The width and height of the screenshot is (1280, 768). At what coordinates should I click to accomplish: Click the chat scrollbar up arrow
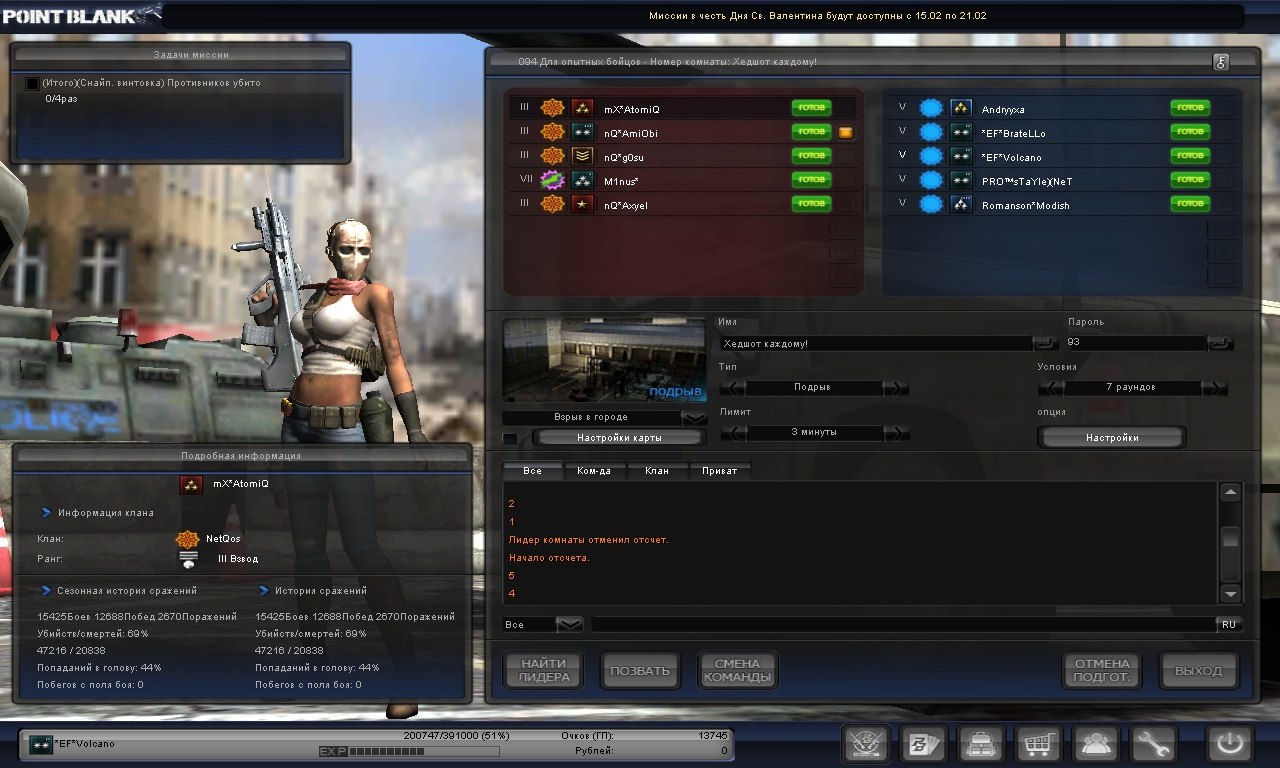pyautogui.click(x=1231, y=492)
